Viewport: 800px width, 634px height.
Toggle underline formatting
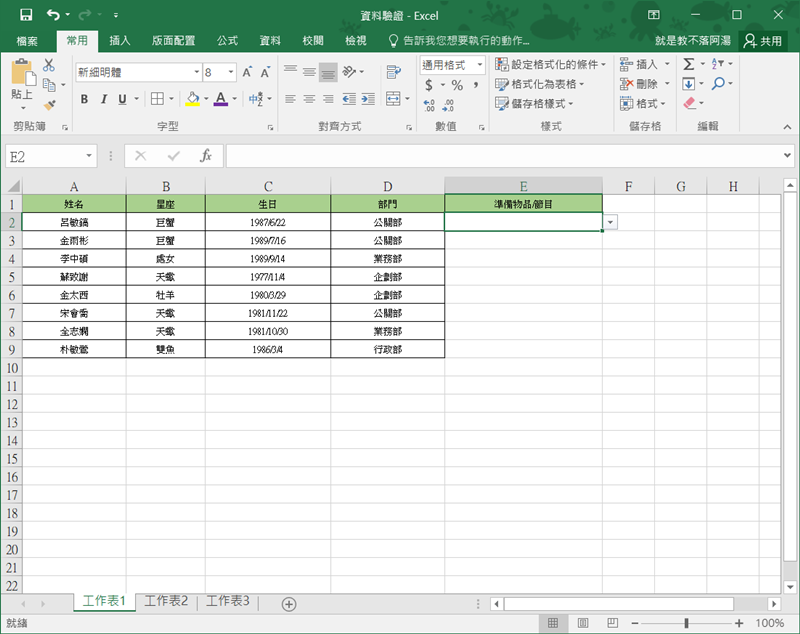click(122, 99)
